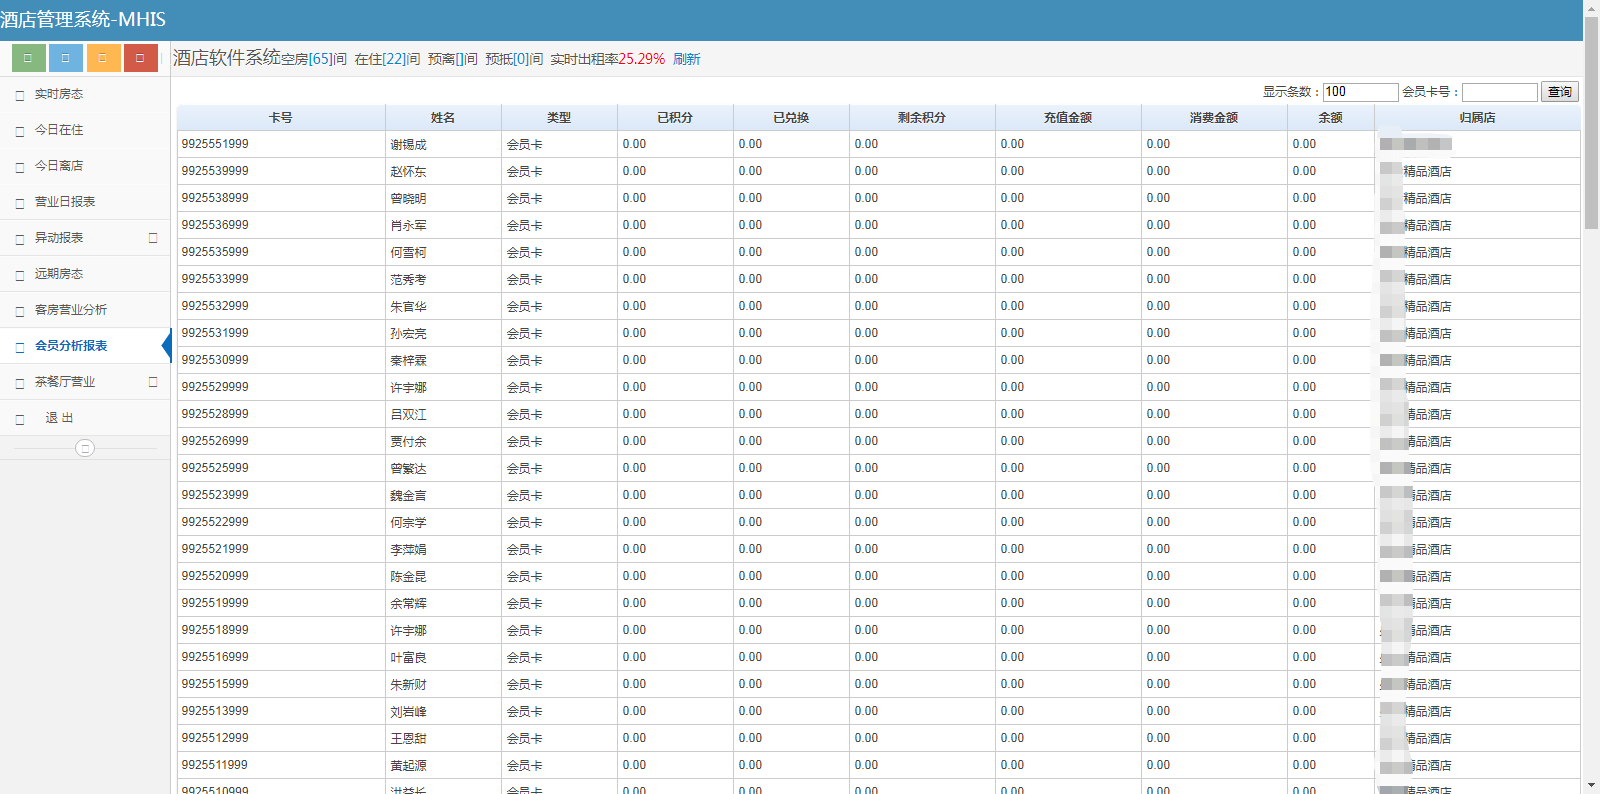Viewport: 1600px width, 794px height.
Task: Click the 类型 column header
Action: point(559,118)
